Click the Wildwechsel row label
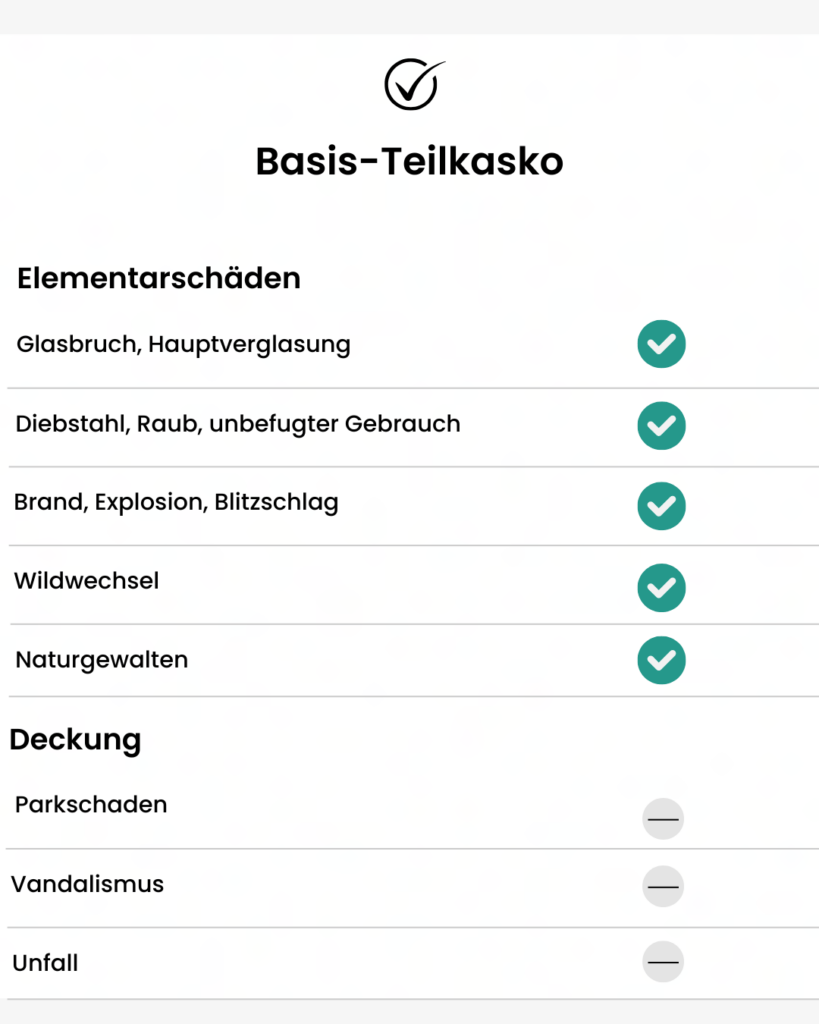 pyautogui.click(x=86, y=581)
